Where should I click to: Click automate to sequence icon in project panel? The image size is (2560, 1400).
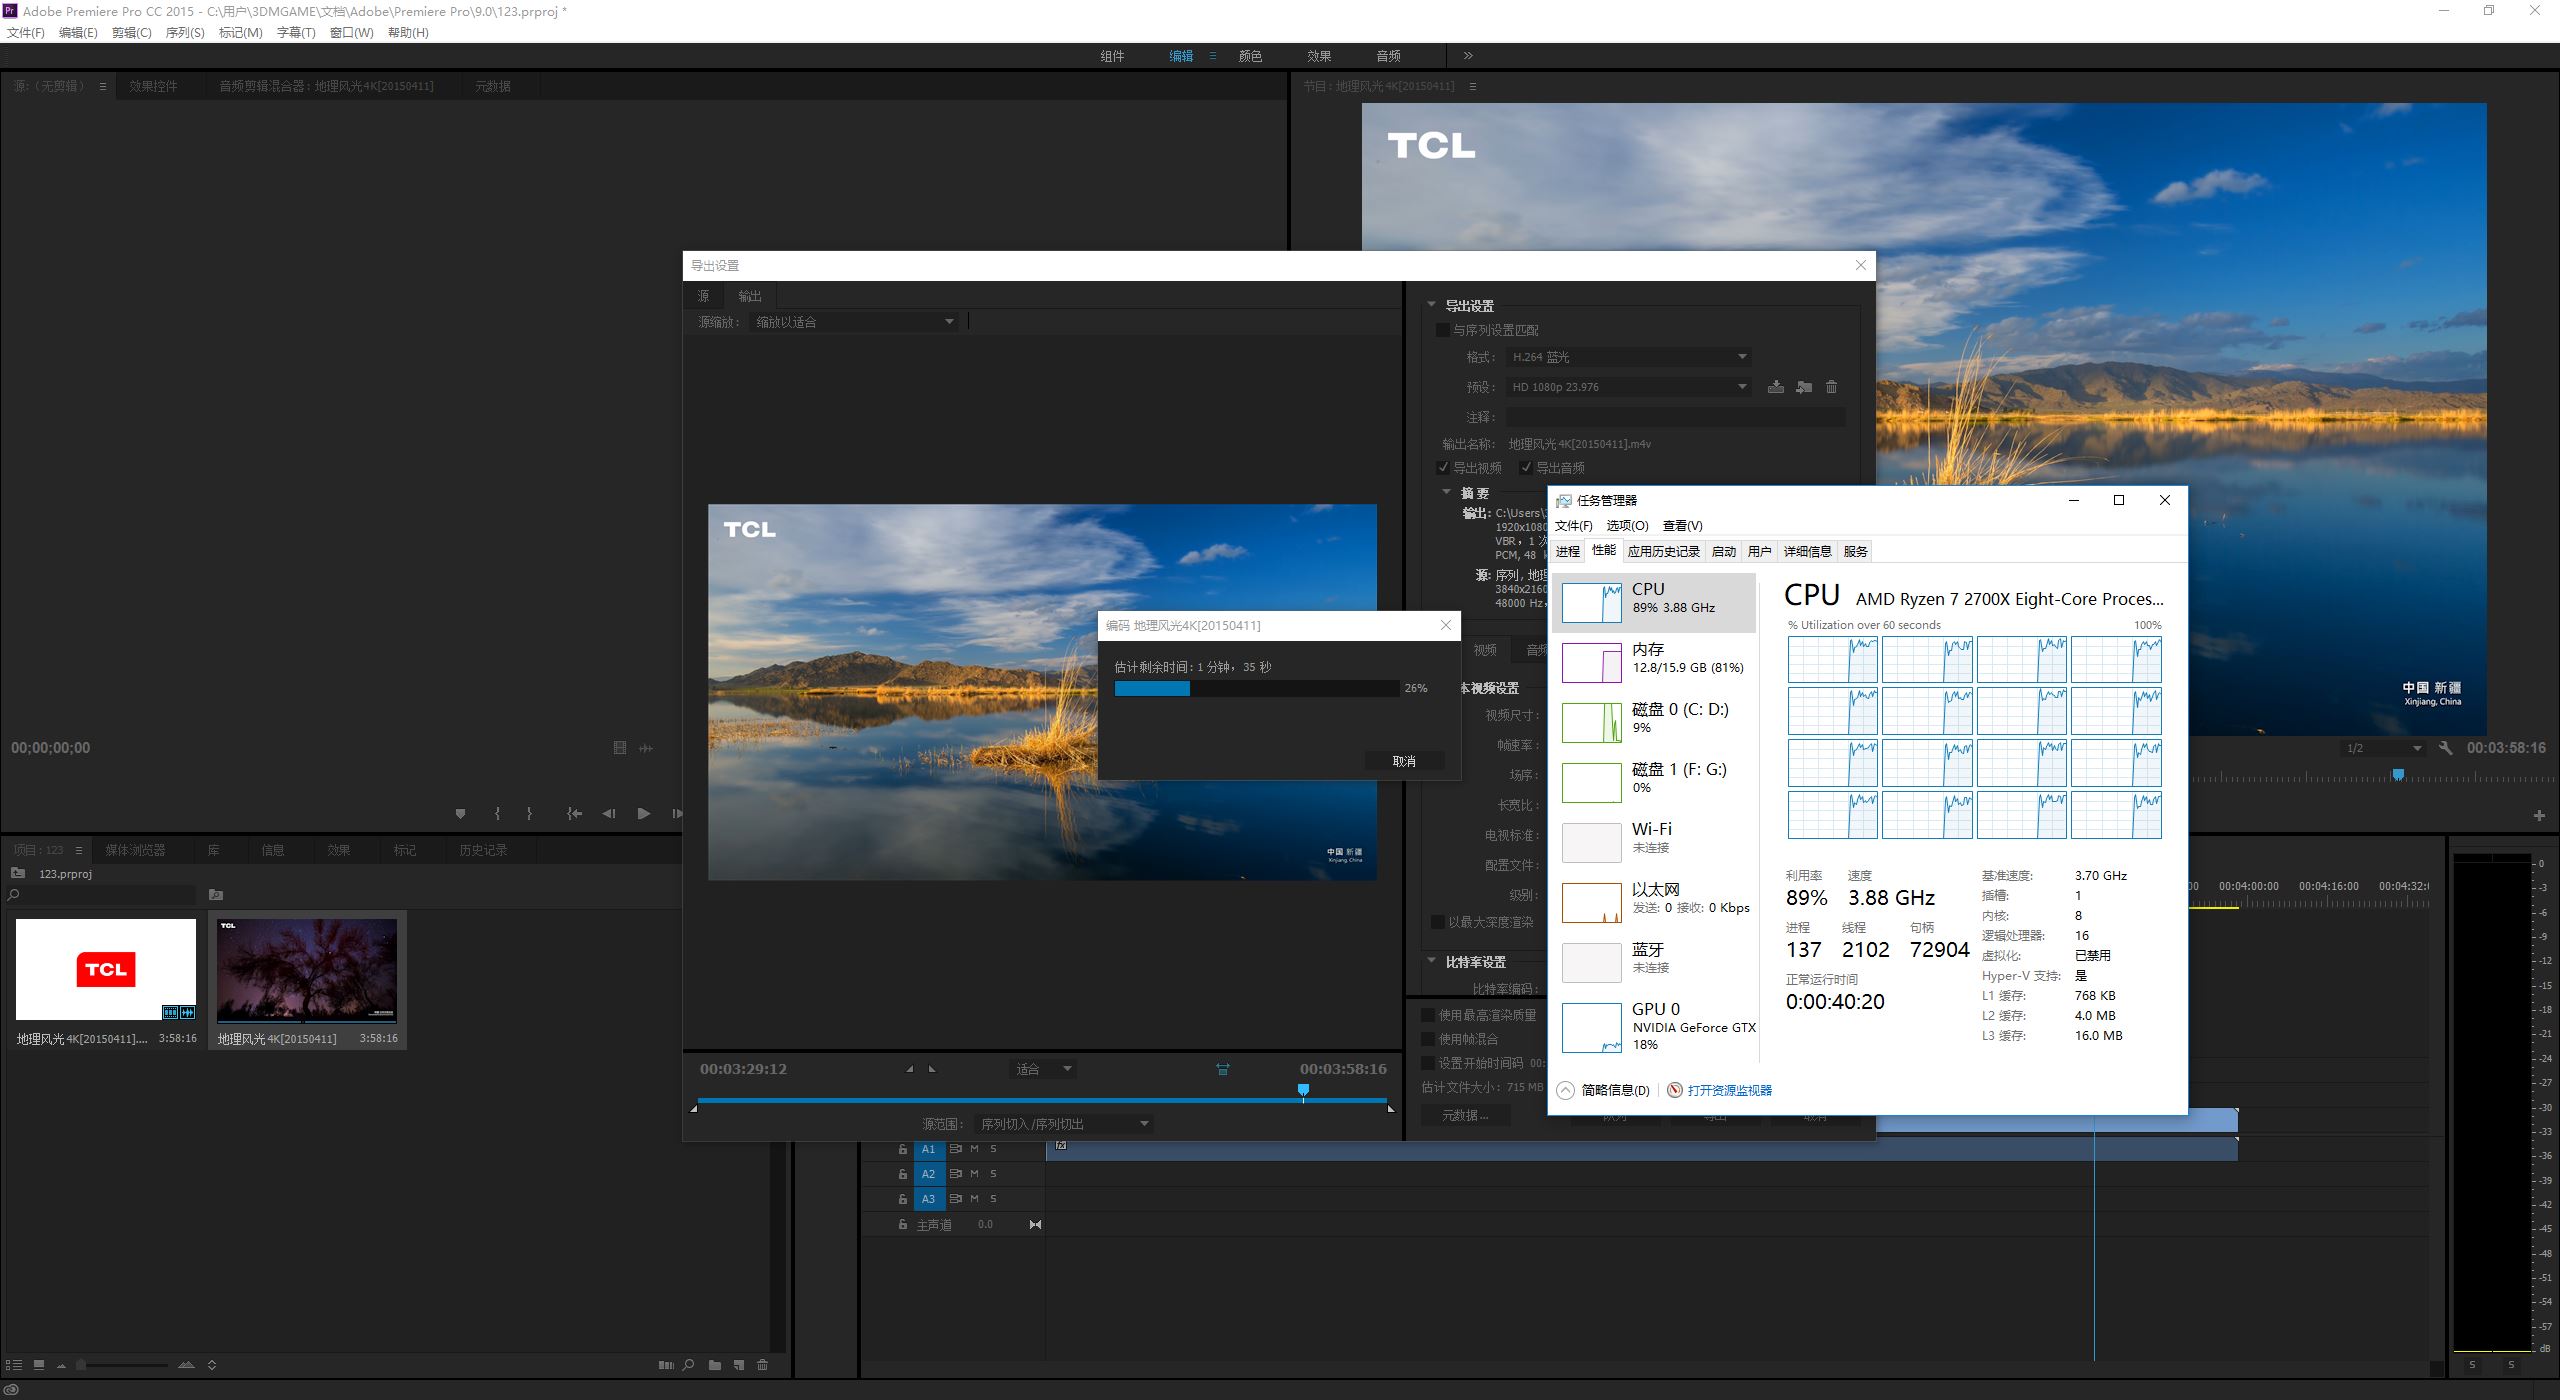tap(666, 1365)
